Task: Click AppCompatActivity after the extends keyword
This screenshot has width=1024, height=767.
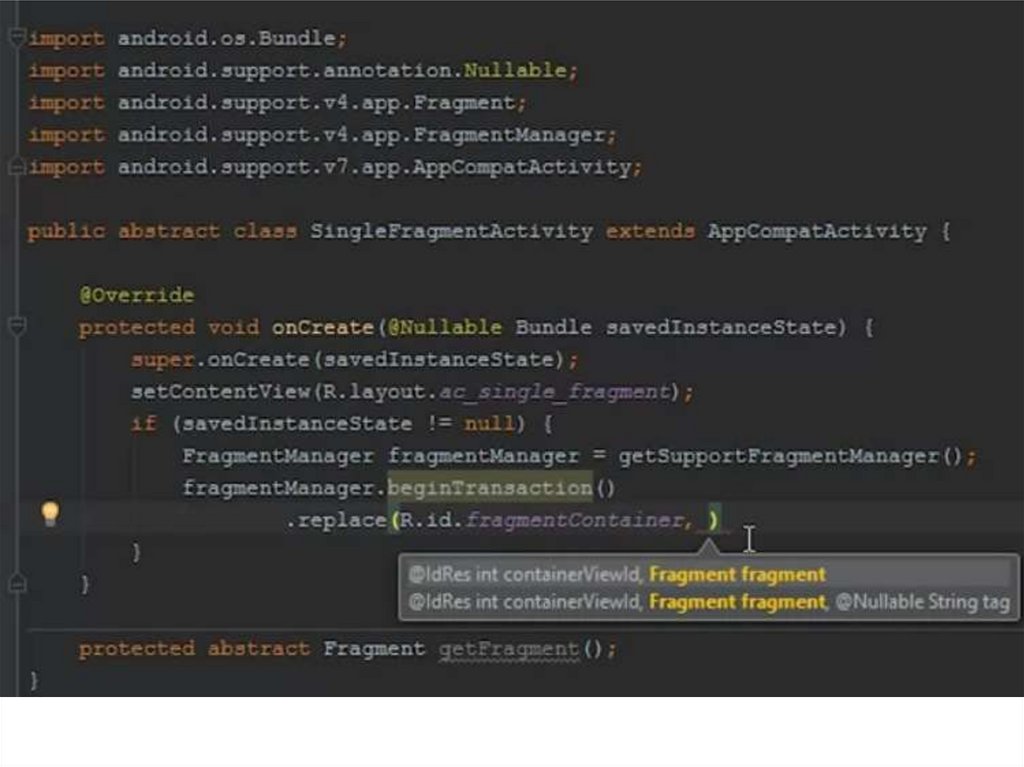Action: 817,231
